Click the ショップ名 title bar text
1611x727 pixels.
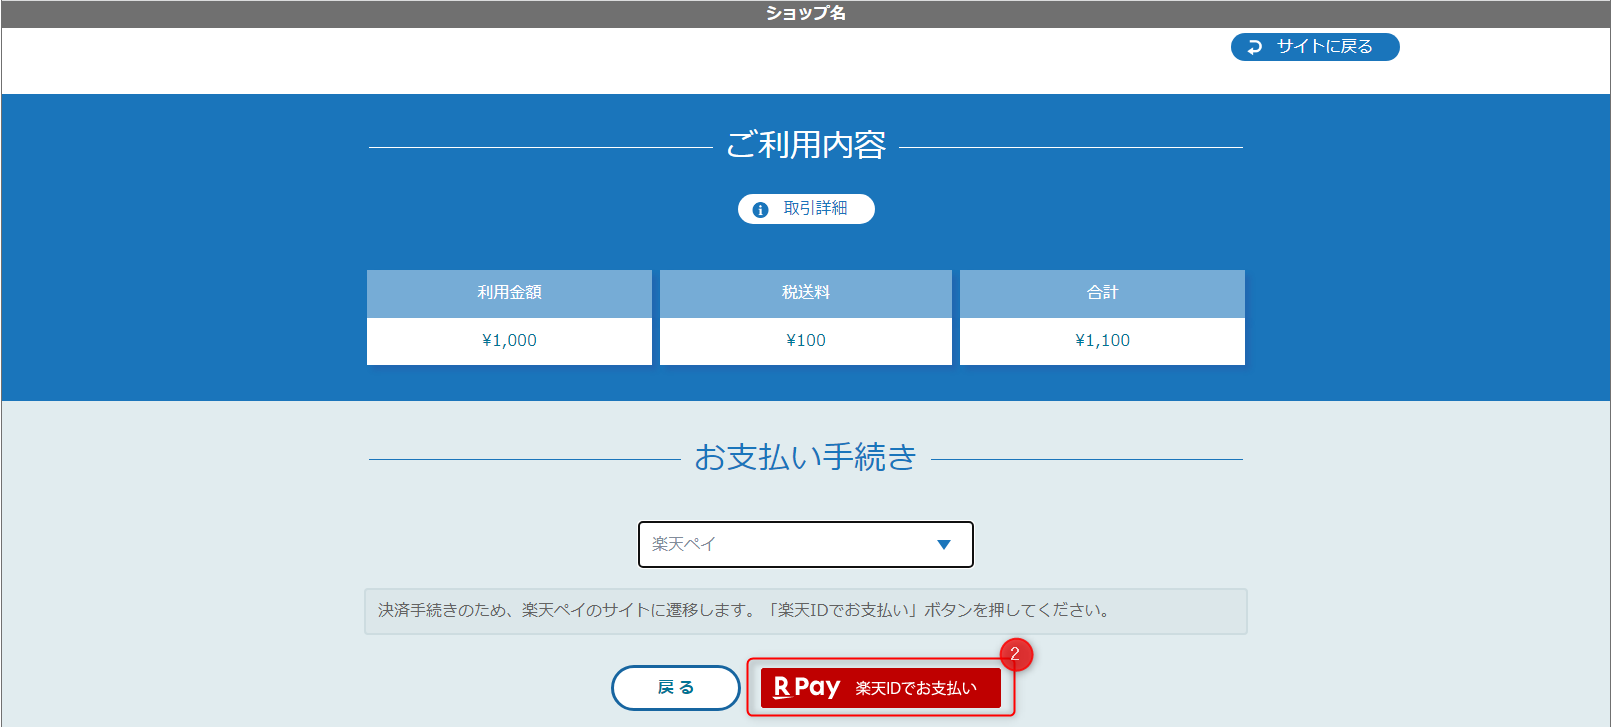[806, 13]
